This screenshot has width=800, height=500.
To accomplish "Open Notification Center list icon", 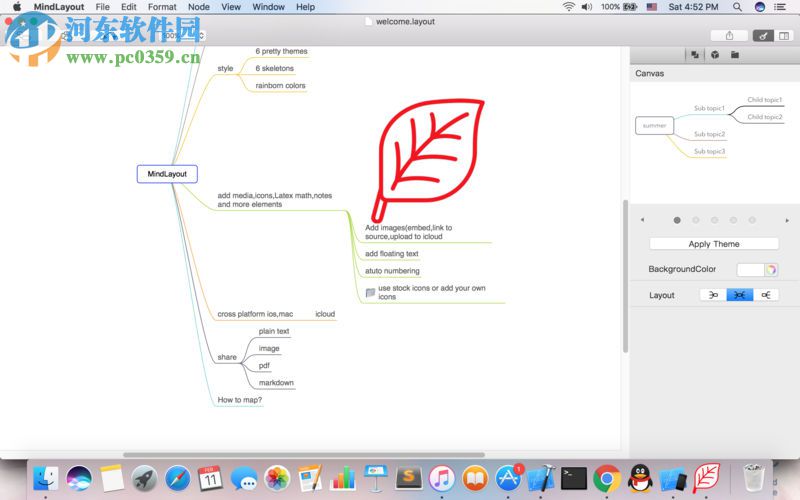I will coord(780,7).
